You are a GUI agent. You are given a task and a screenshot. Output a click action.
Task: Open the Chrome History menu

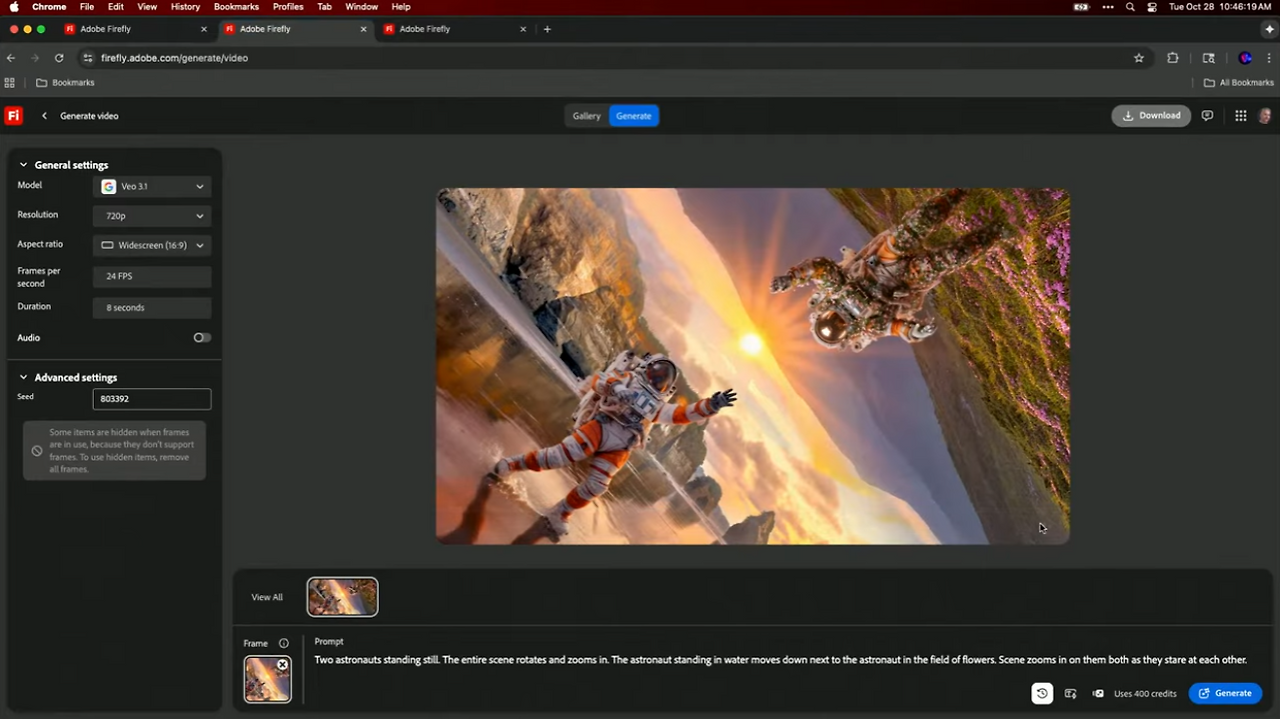185,7
